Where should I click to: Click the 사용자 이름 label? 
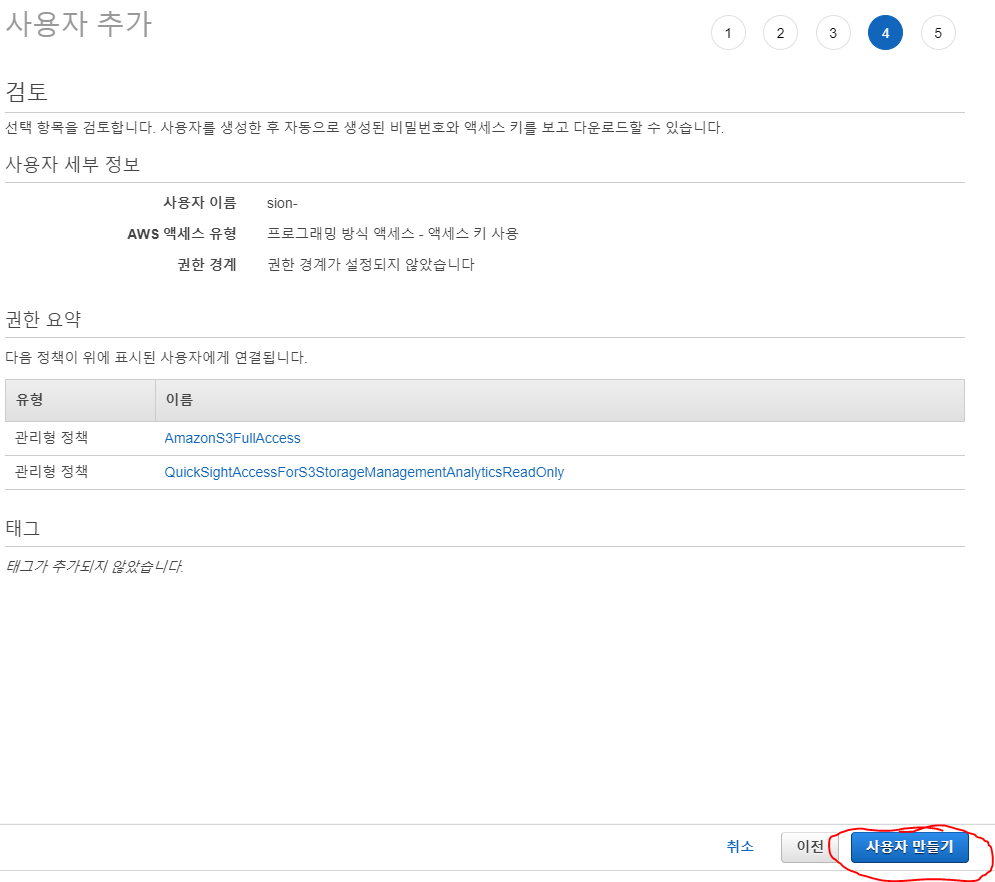coord(200,202)
